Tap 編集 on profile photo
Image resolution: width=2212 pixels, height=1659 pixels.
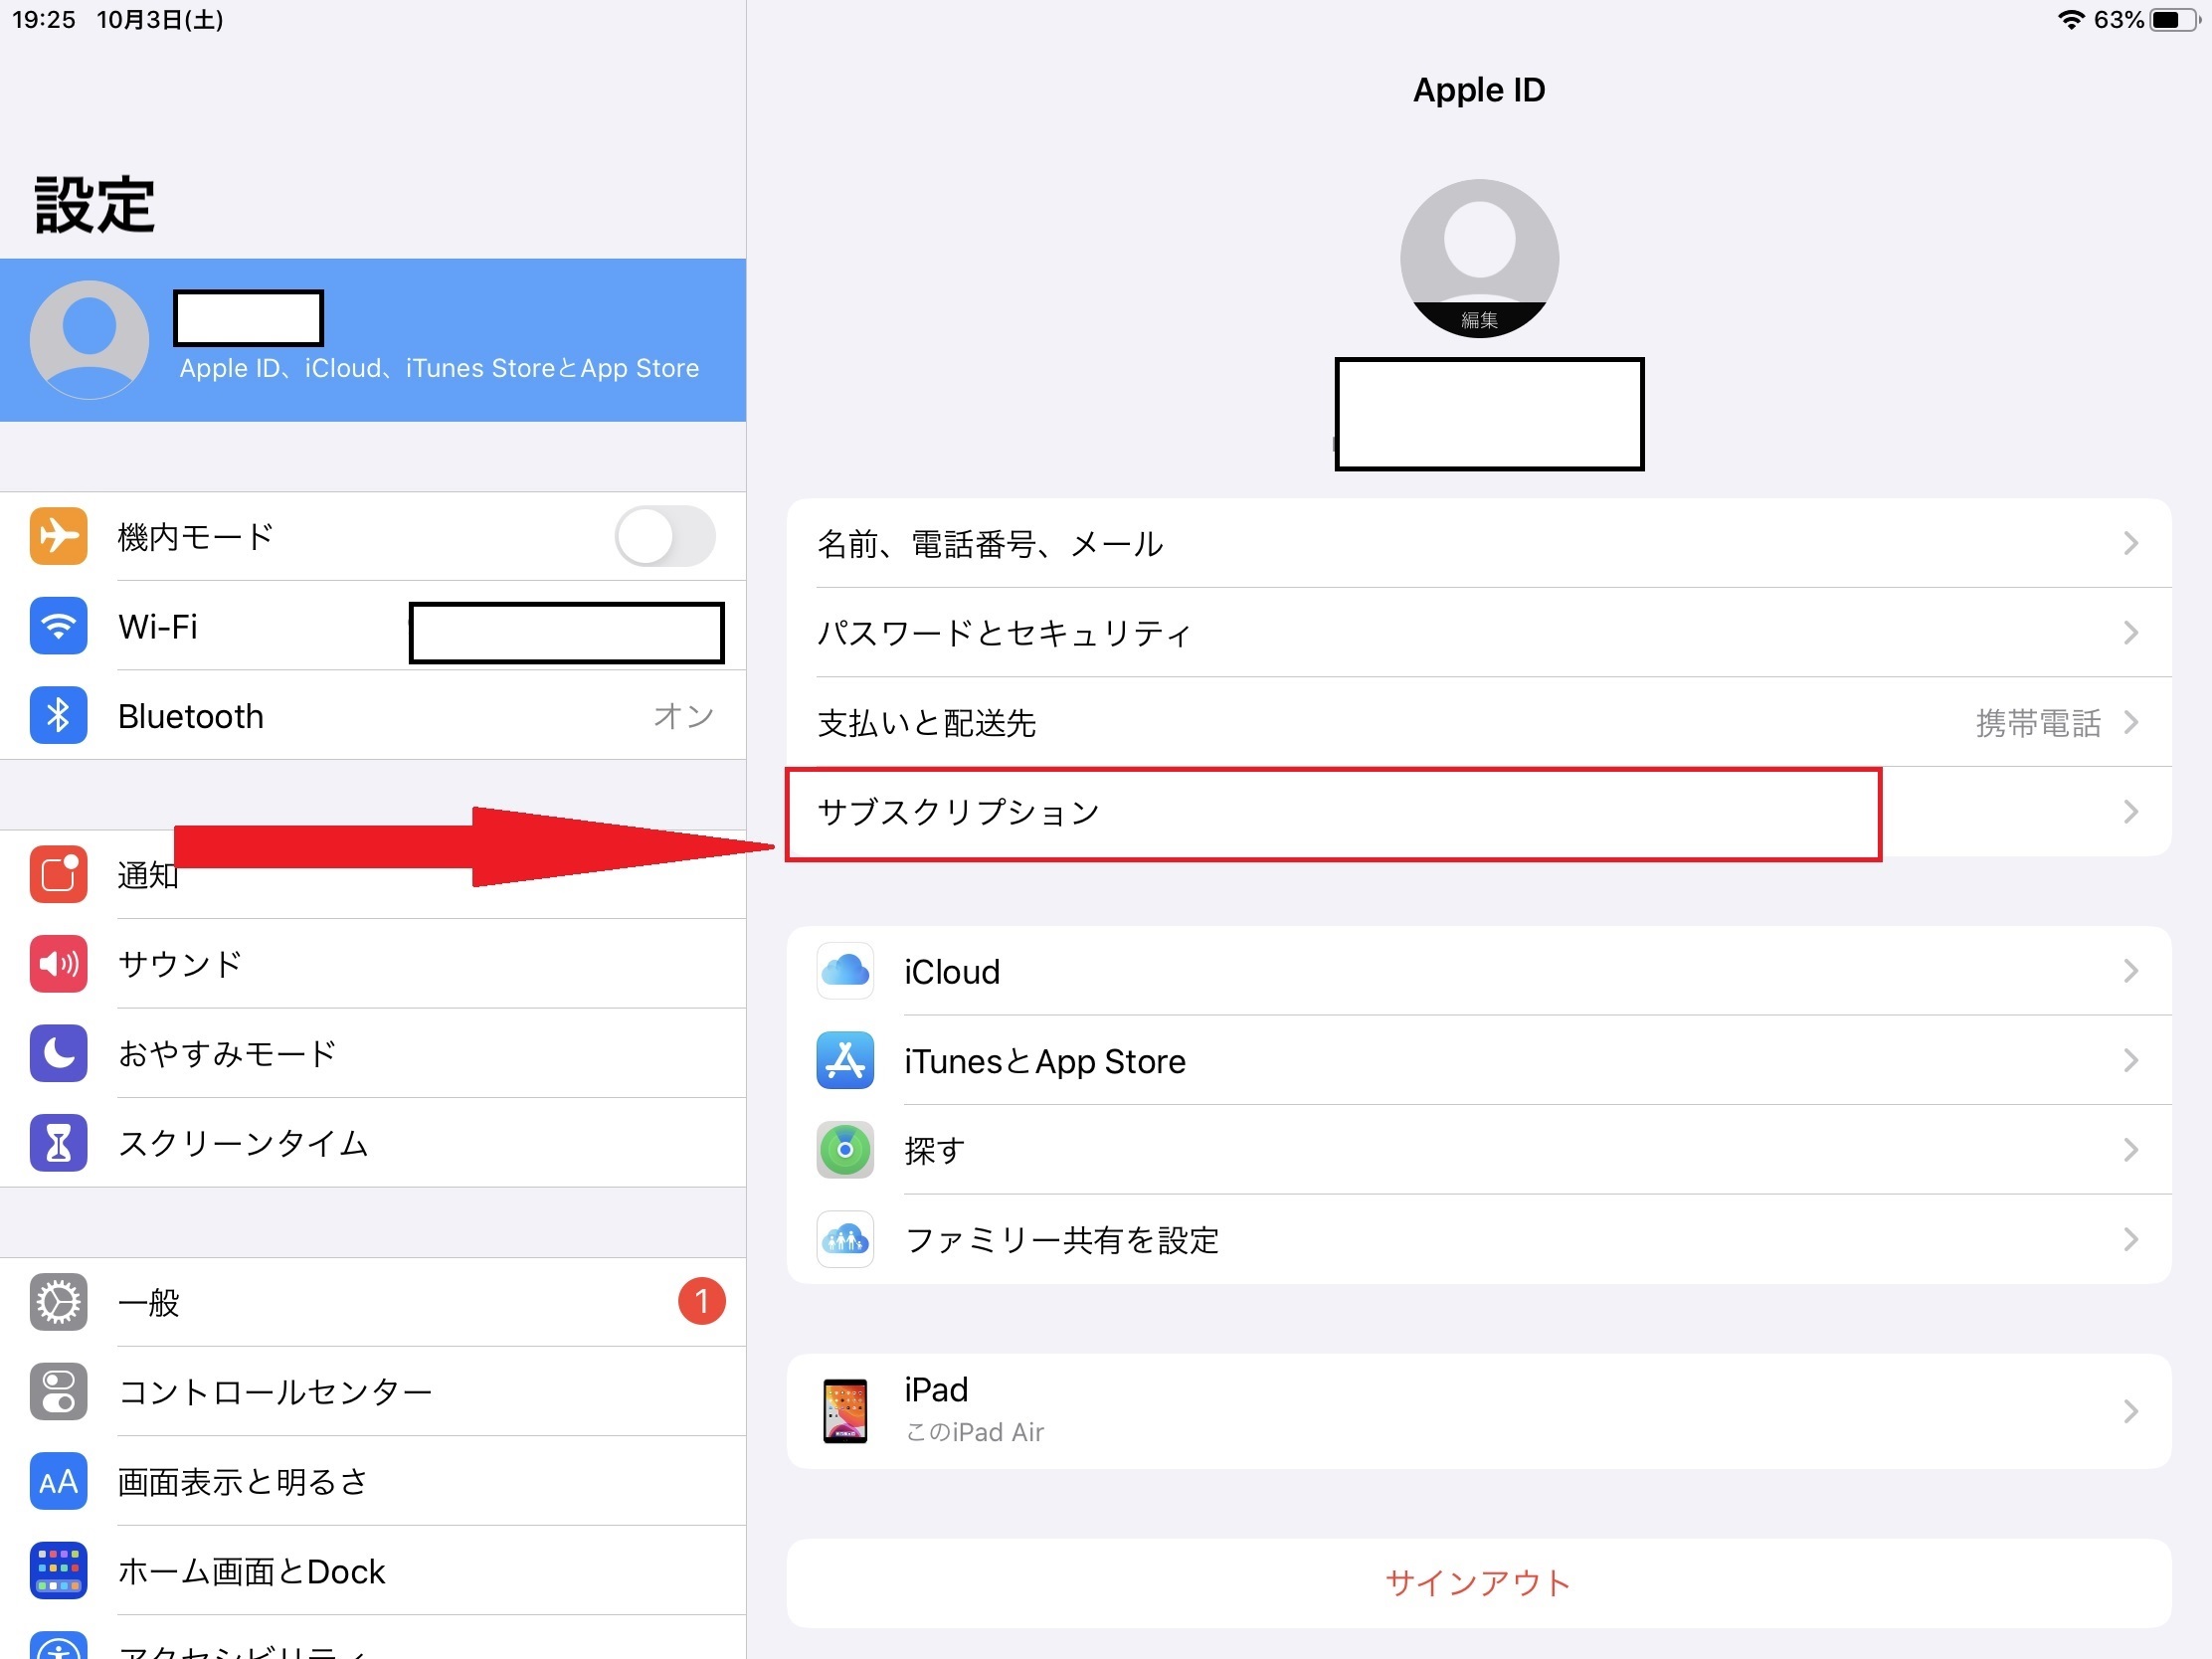tap(1479, 320)
